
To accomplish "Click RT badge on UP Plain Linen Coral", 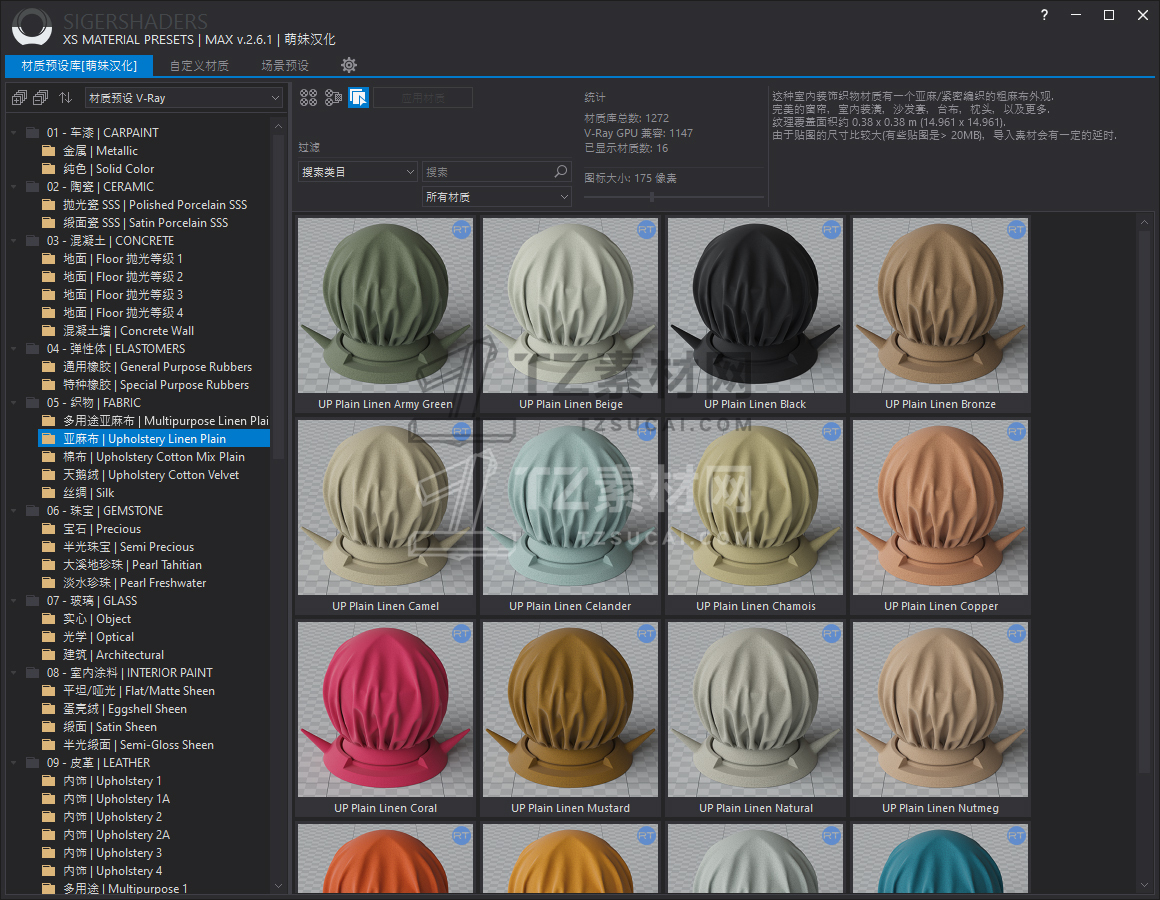I will coord(461,634).
